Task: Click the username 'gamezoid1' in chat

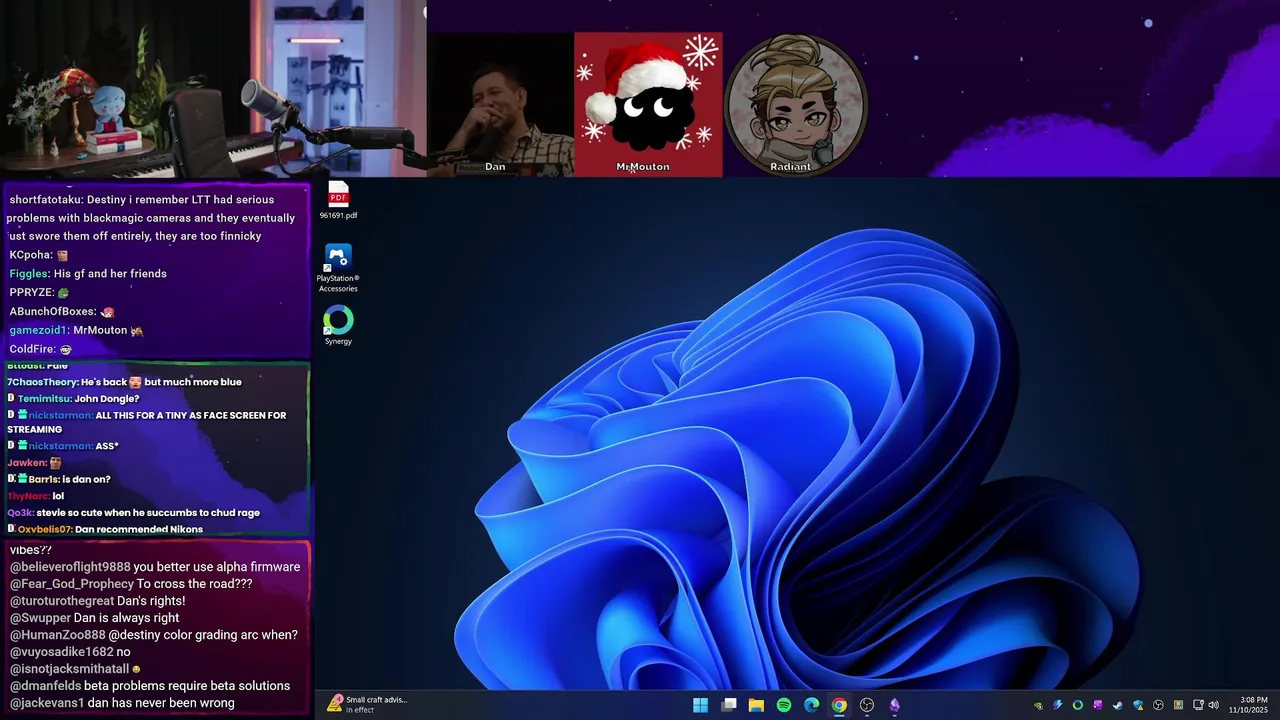Action: pos(38,330)
